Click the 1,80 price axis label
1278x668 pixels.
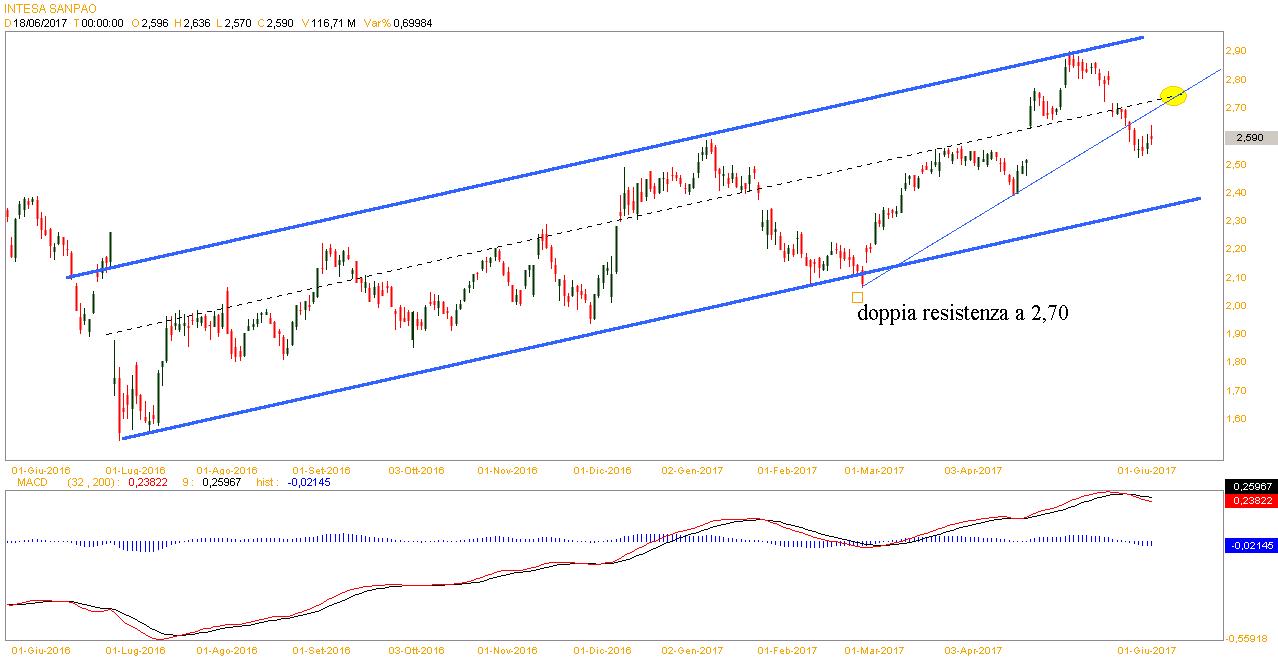[x=1234, y=362]
